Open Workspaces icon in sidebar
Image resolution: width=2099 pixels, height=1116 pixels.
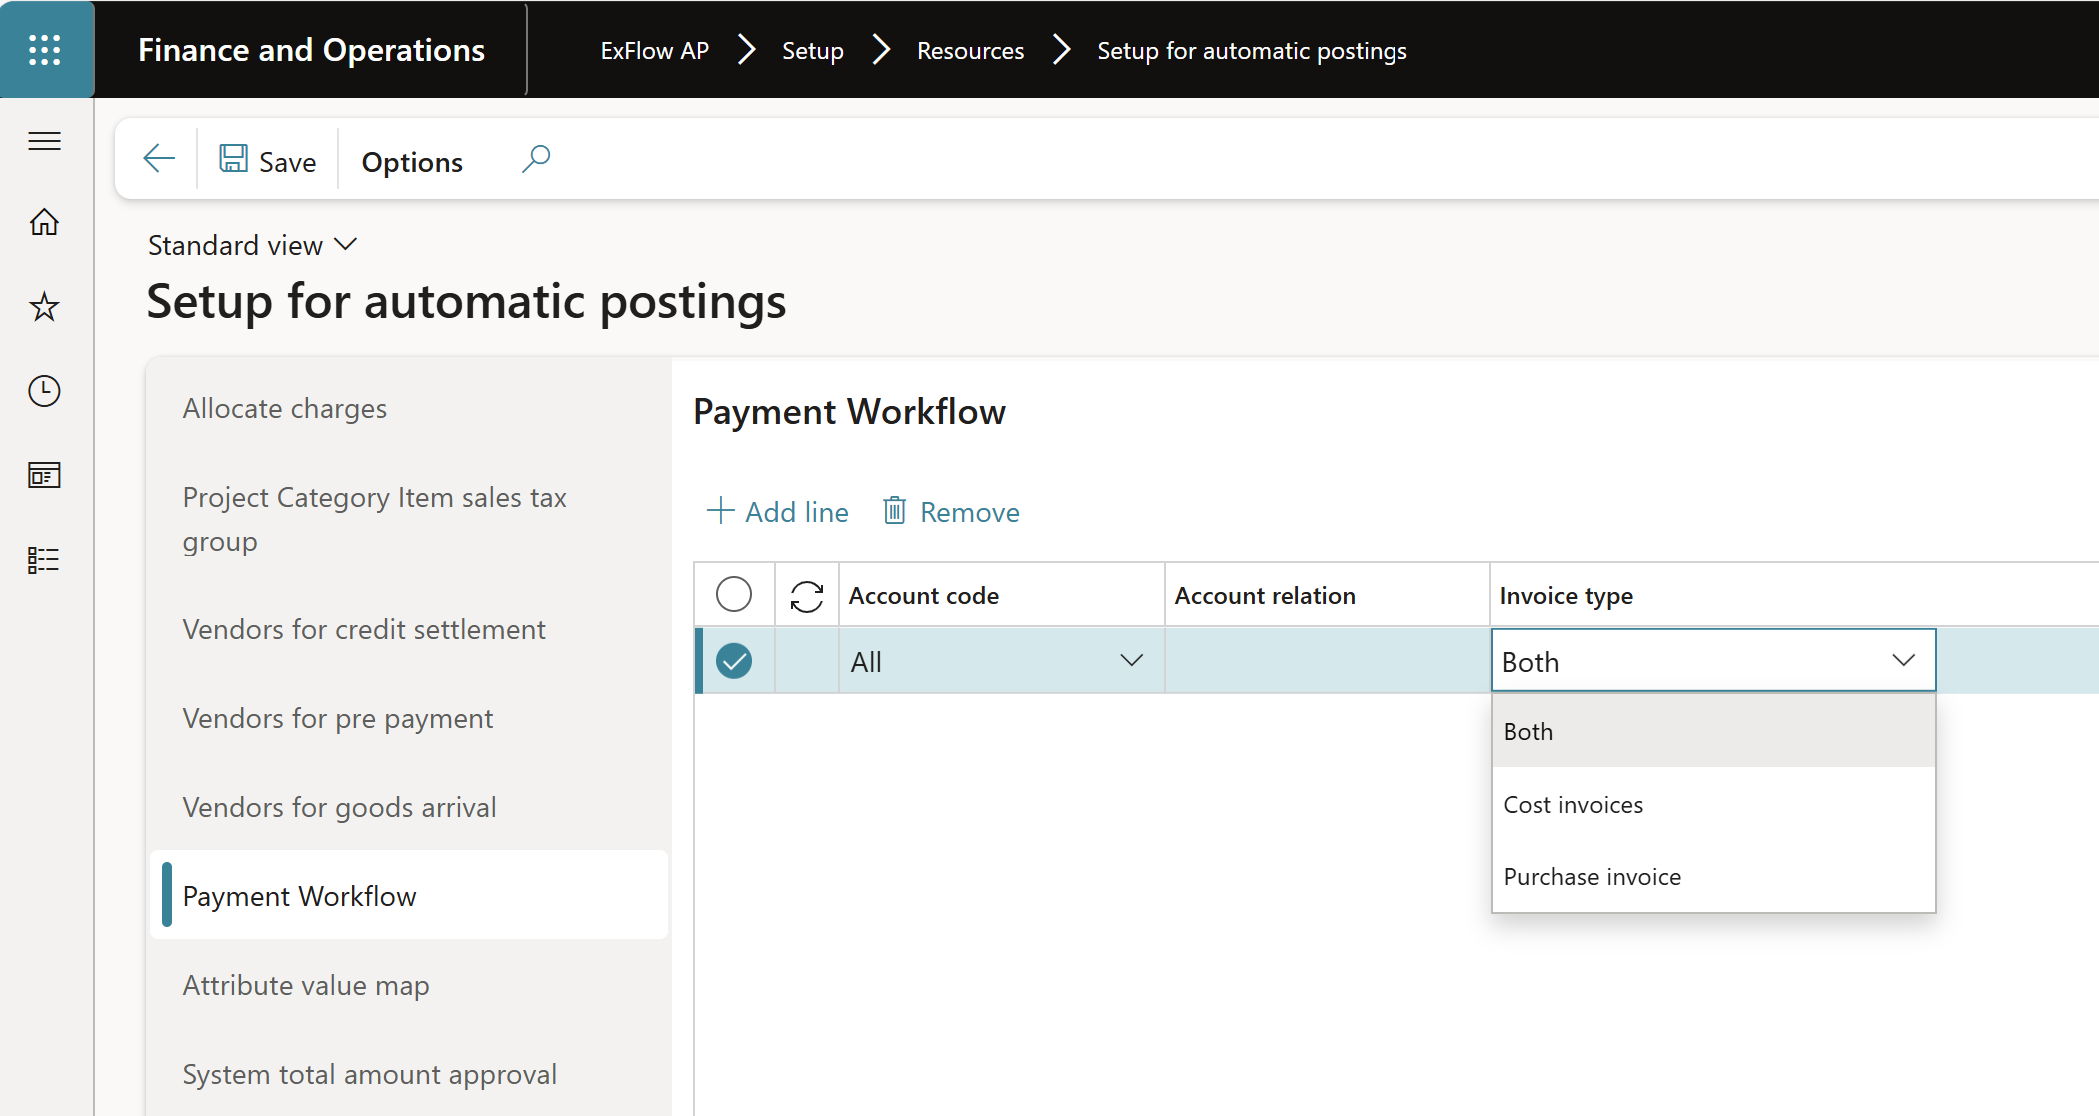[x=45, y=475]
